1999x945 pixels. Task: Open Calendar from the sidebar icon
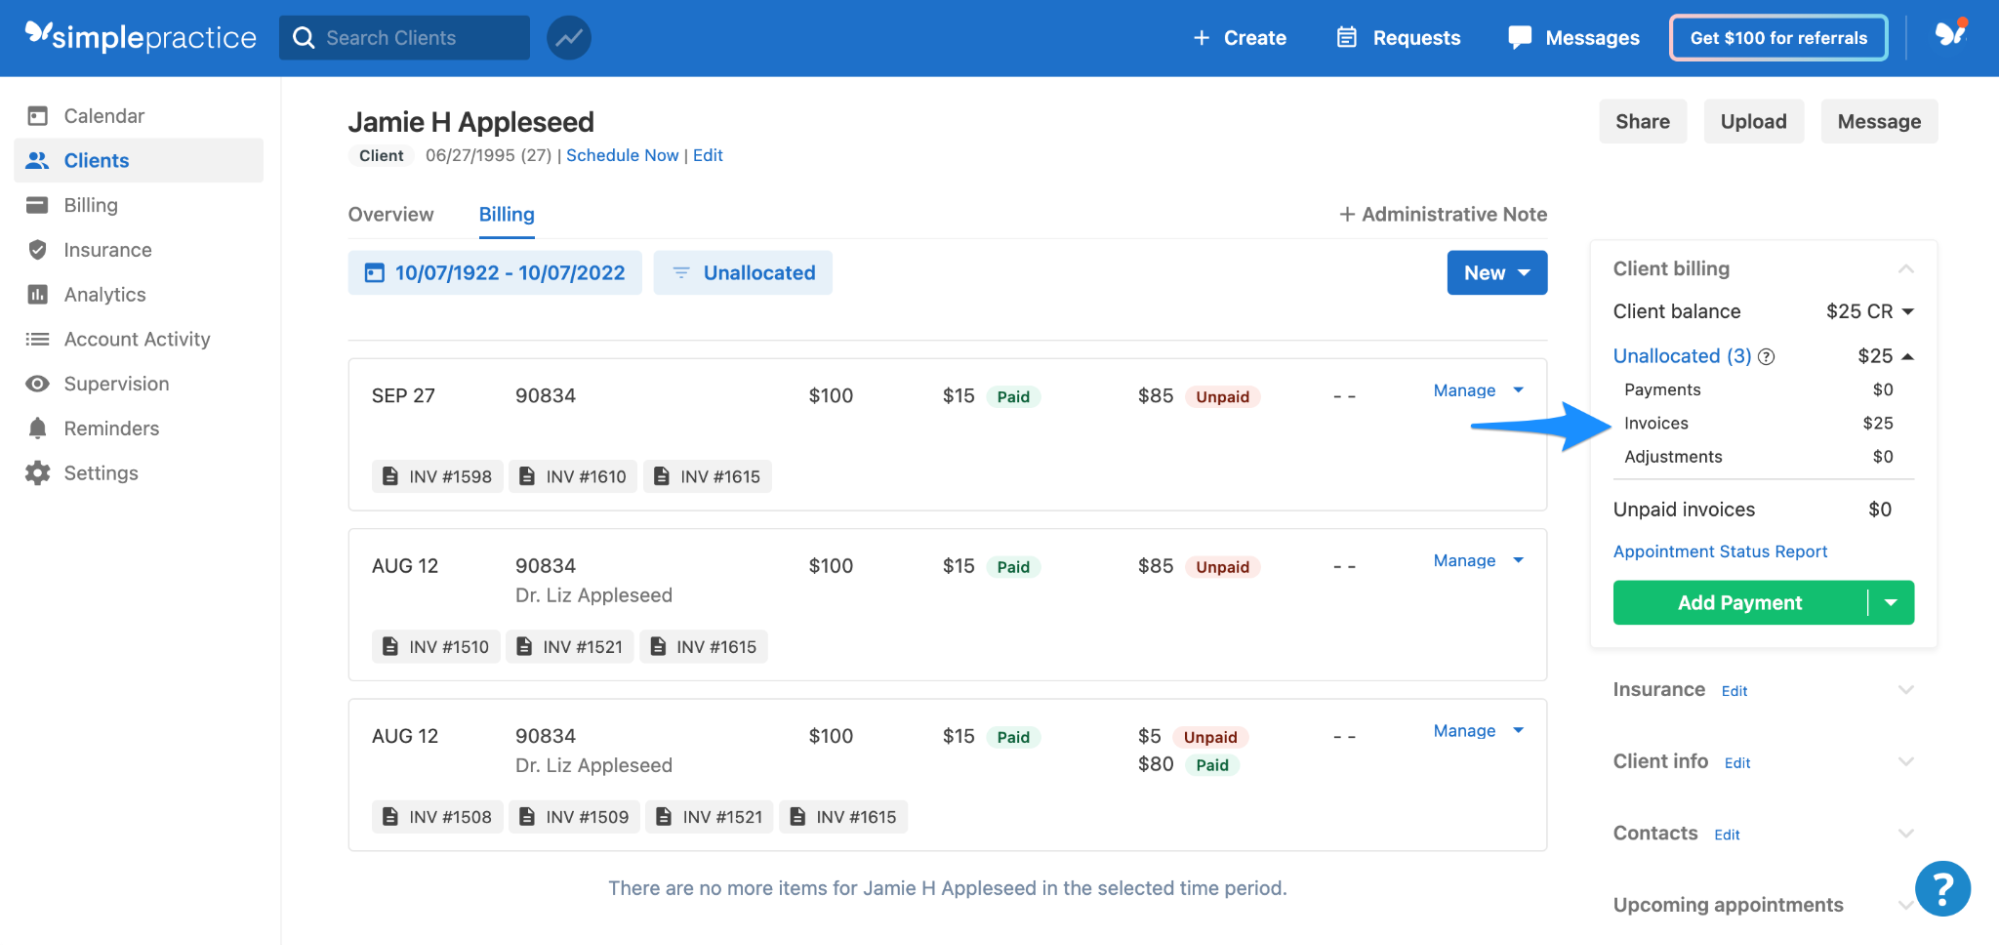pos(37,115)
